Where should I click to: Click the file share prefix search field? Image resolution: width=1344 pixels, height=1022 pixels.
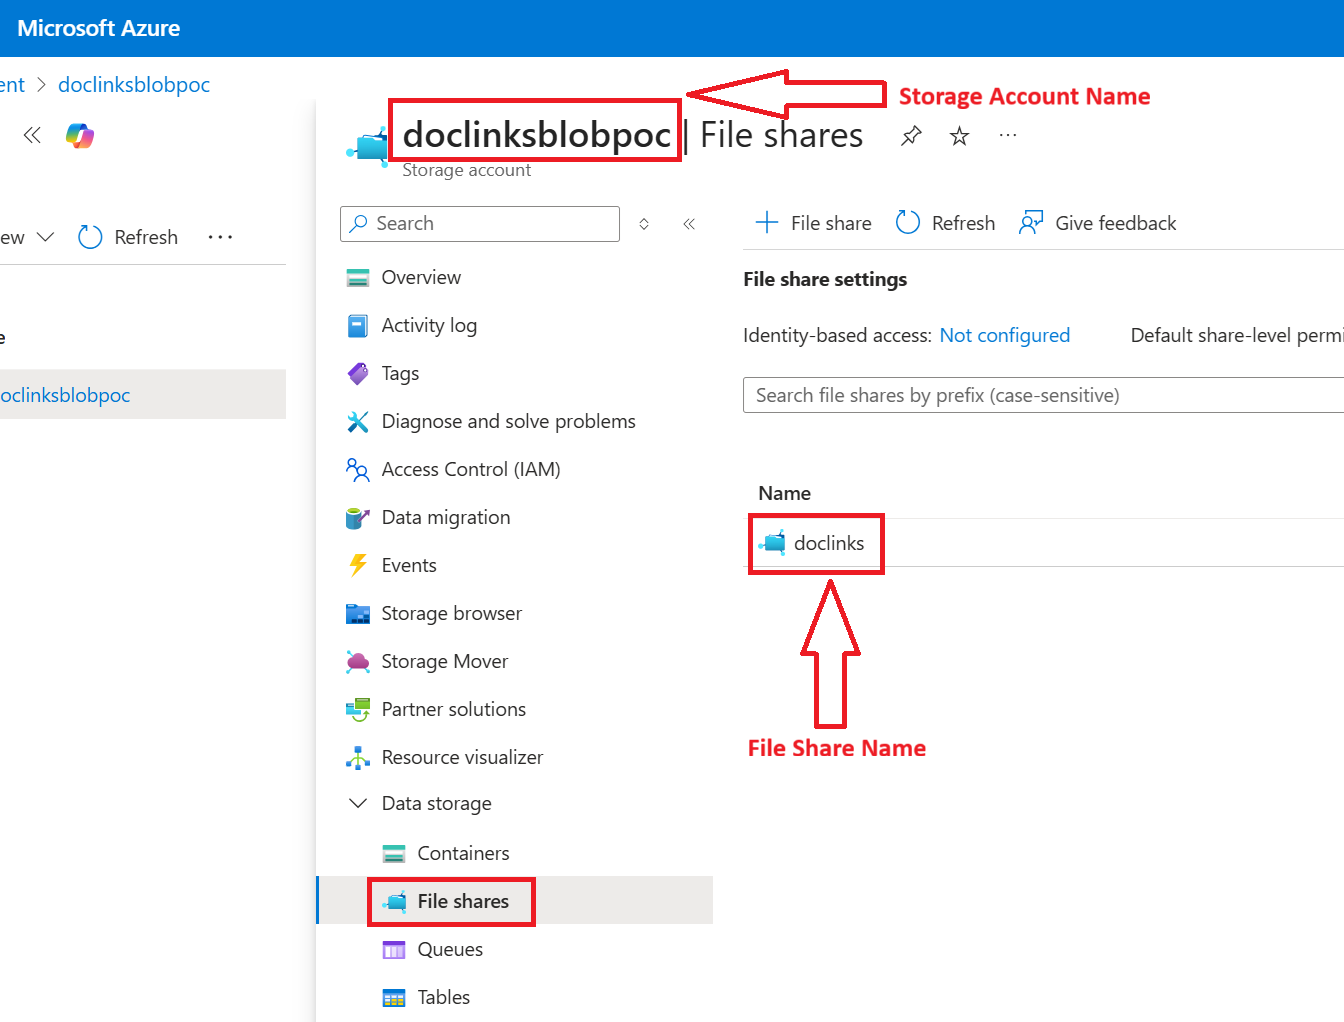tap(1040, 395)
